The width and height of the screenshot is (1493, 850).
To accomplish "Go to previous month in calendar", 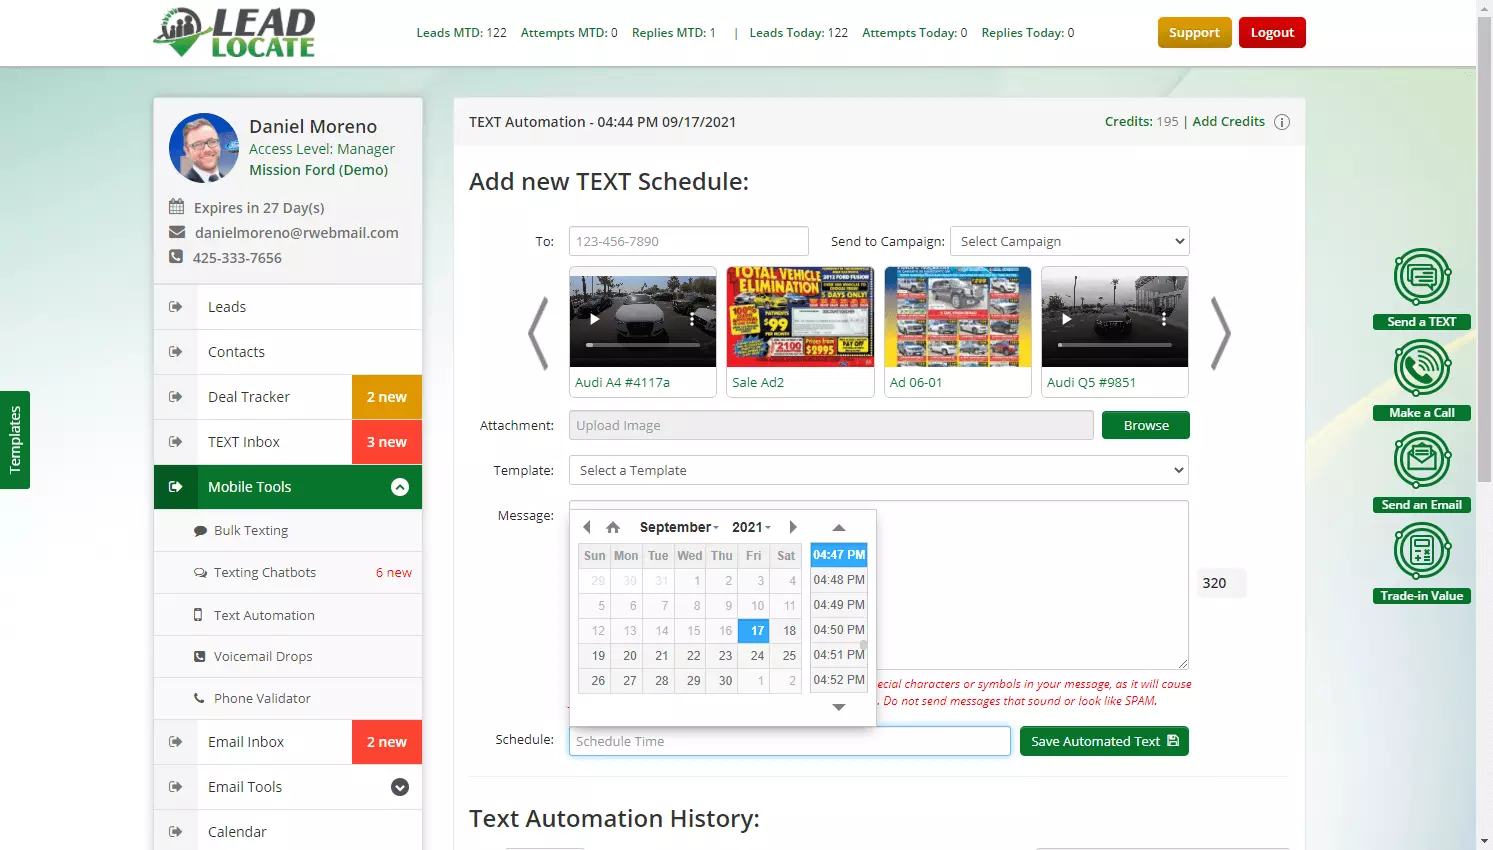I will click(x=587, y=527).
